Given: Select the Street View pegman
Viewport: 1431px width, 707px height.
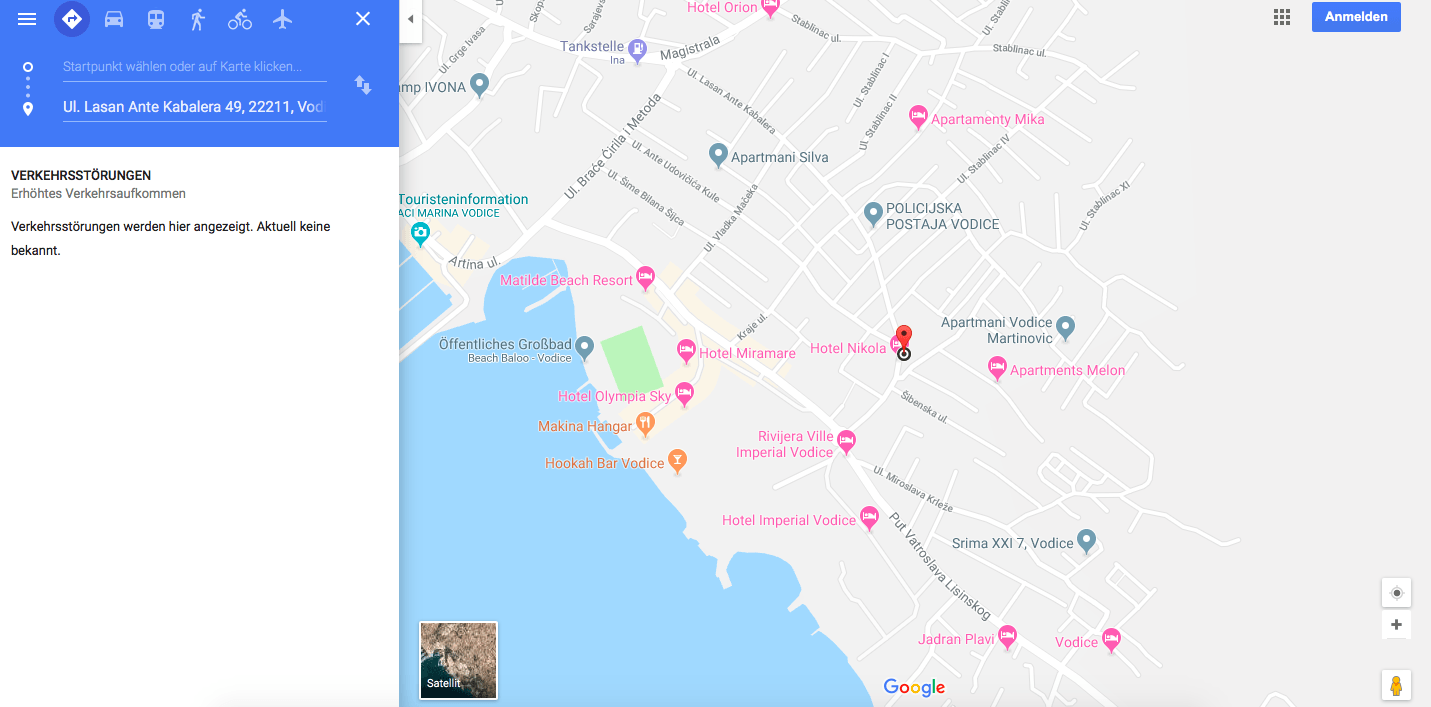Looking at the screenshot, I should (x=1396, y=685).
